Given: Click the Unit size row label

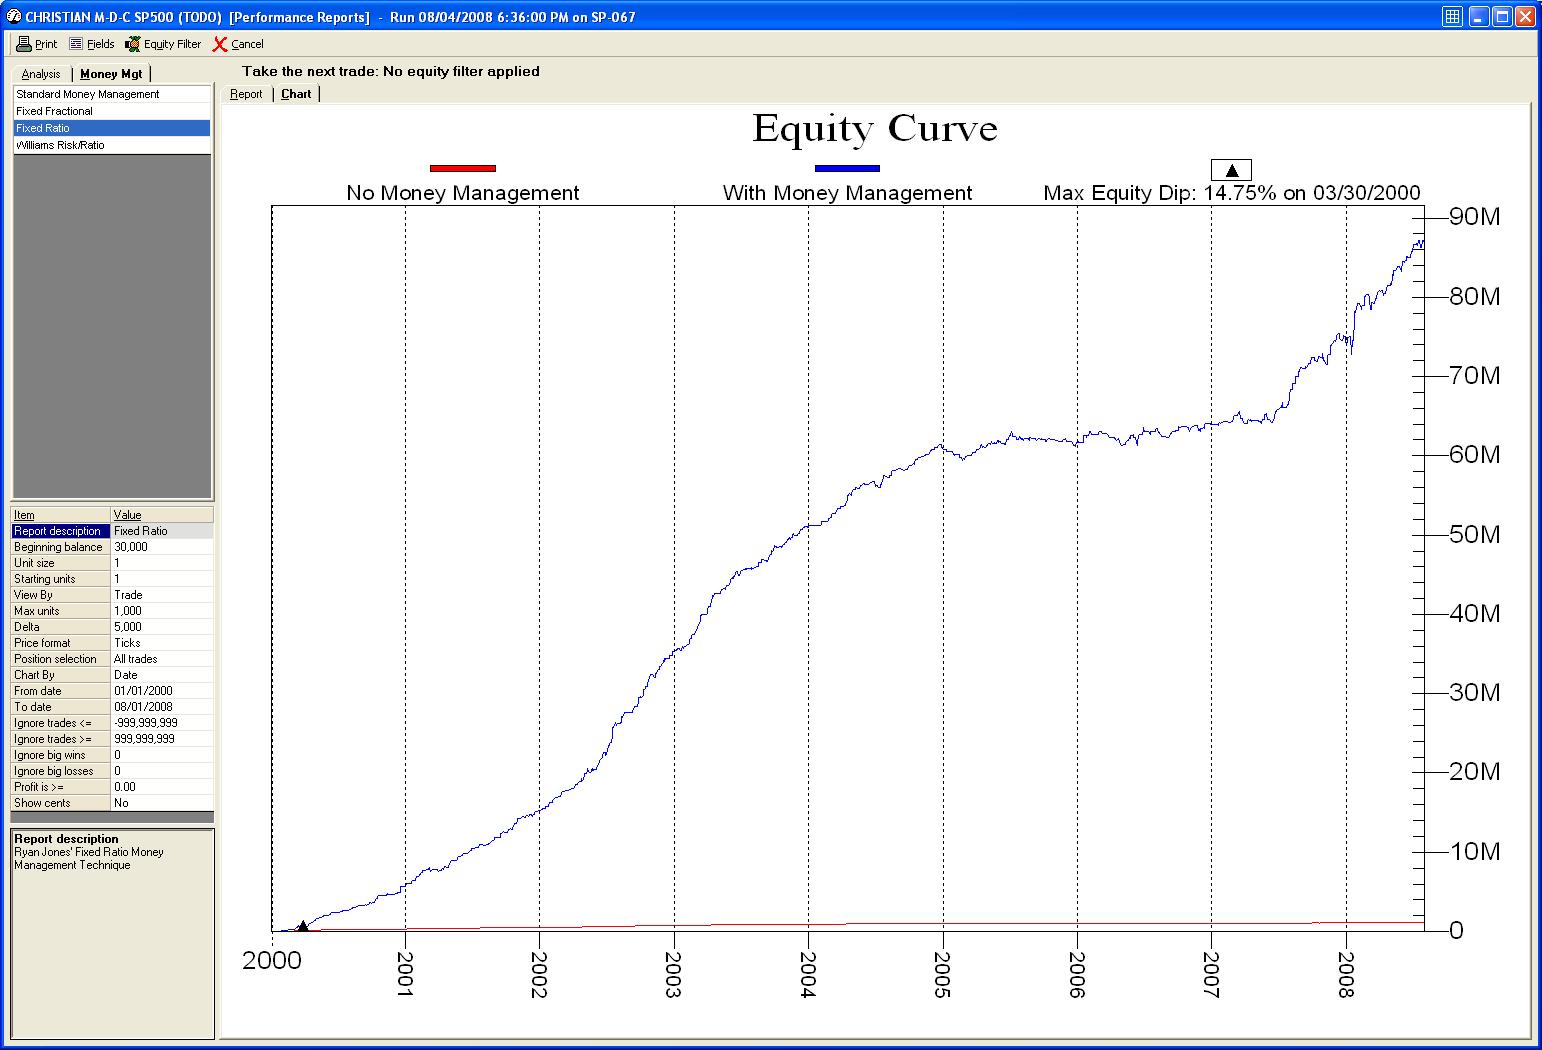Looking at the screenshot, I should tap(60, 563).
